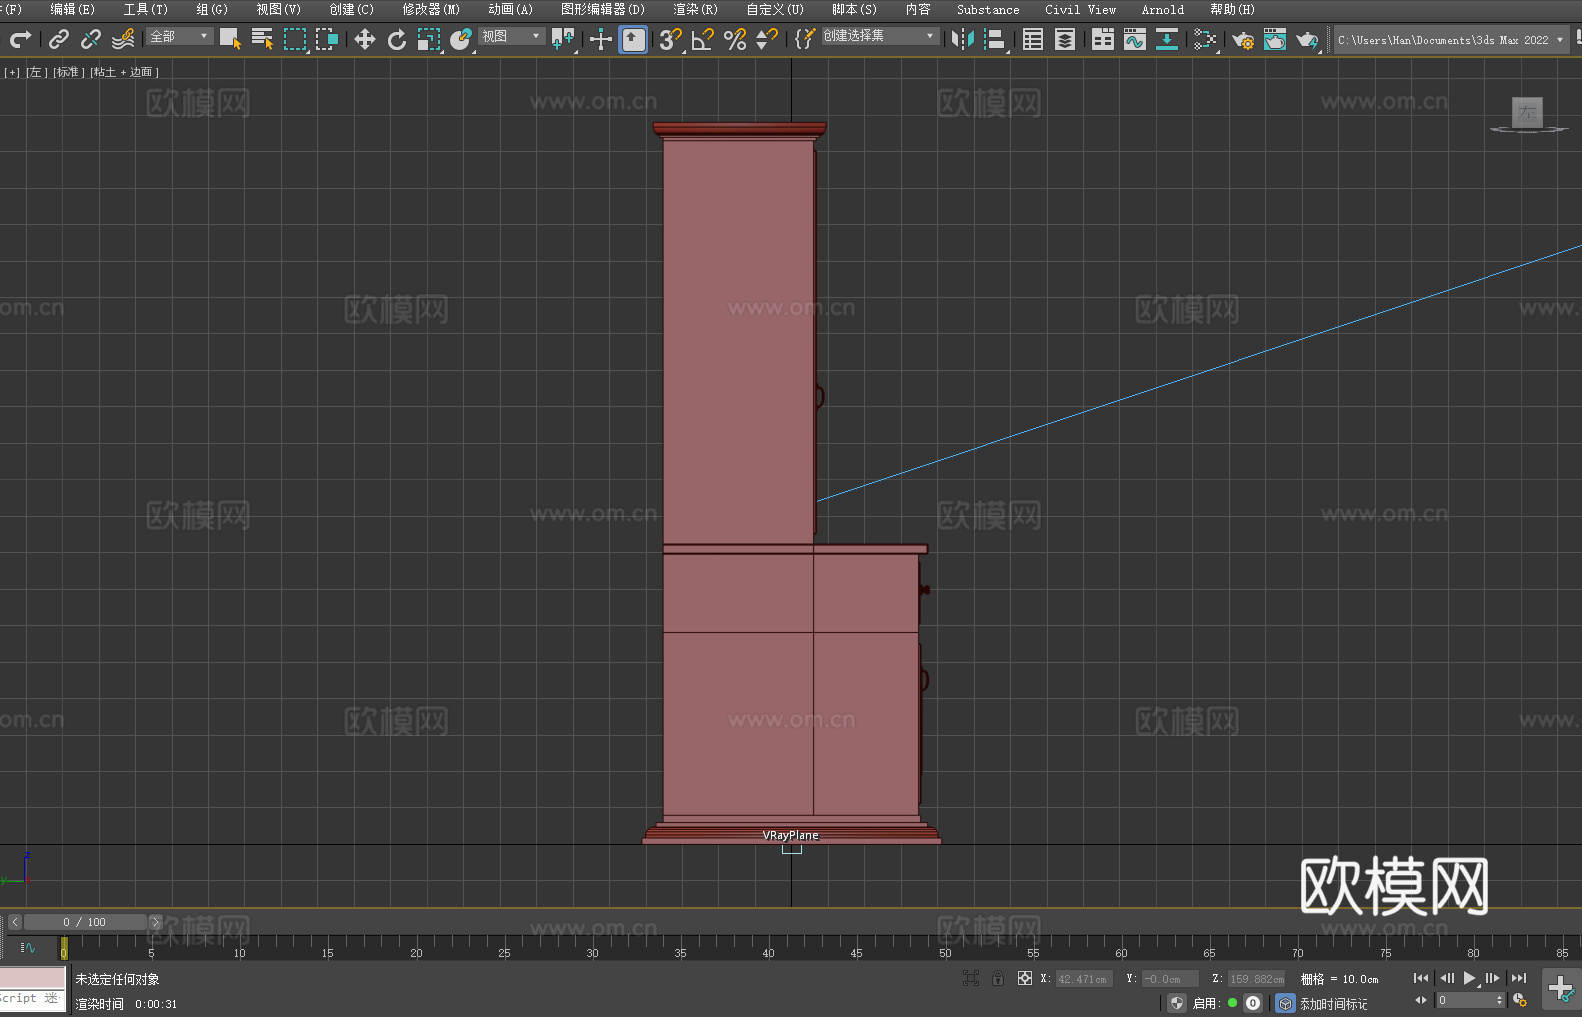
Task: Open the Select by Name list
Action: pos(262,39)
